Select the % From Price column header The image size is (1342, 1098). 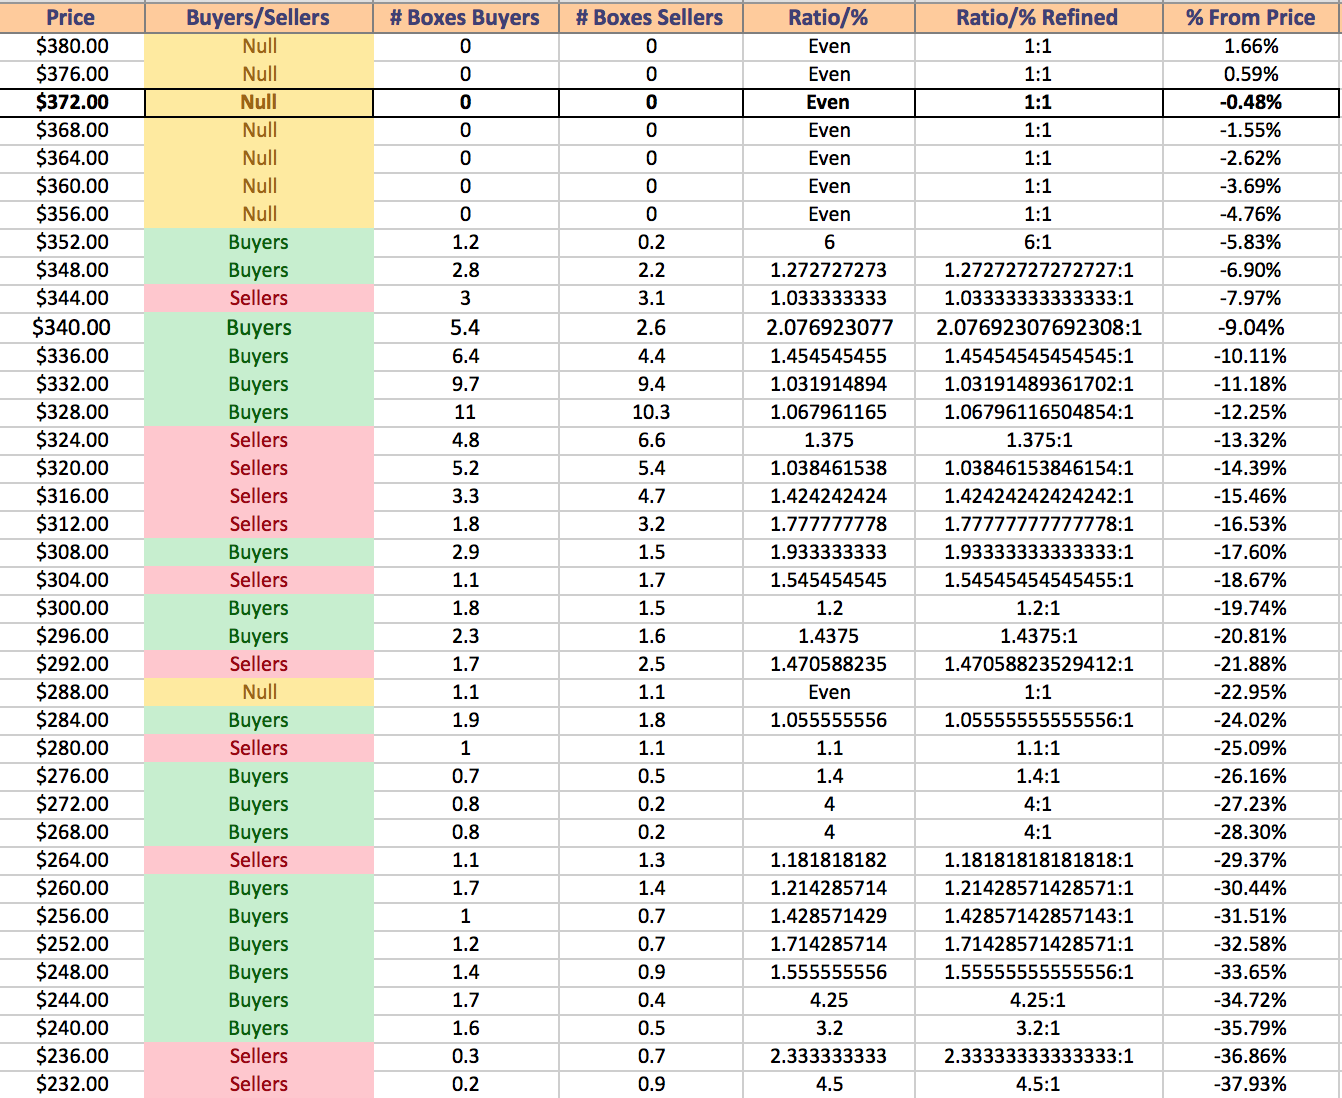(1251, 17)
